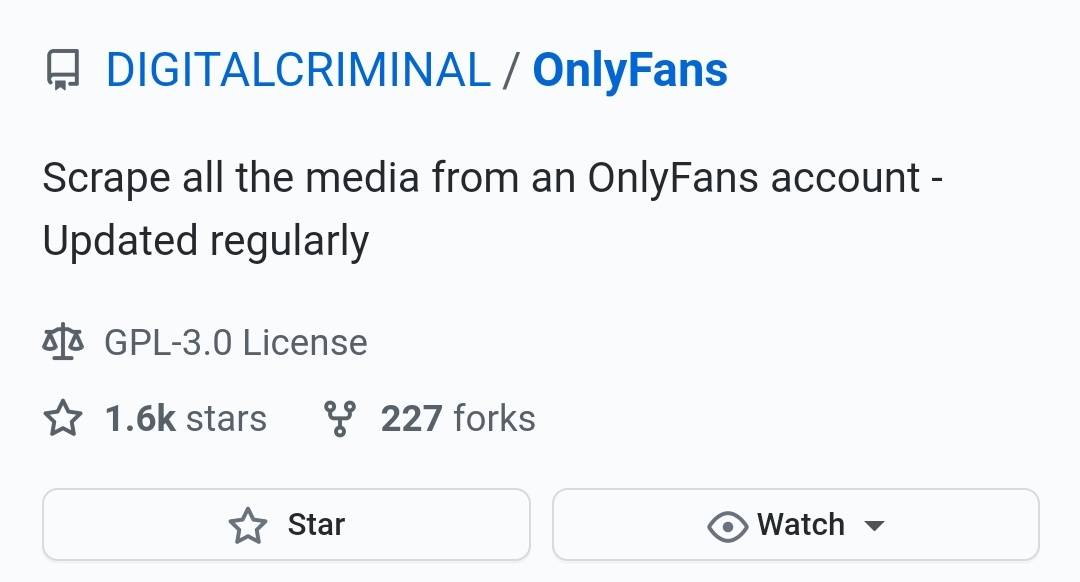Open the OnlyFans repository link
The width and height of the screenshot is (1080, 582).
630,70
